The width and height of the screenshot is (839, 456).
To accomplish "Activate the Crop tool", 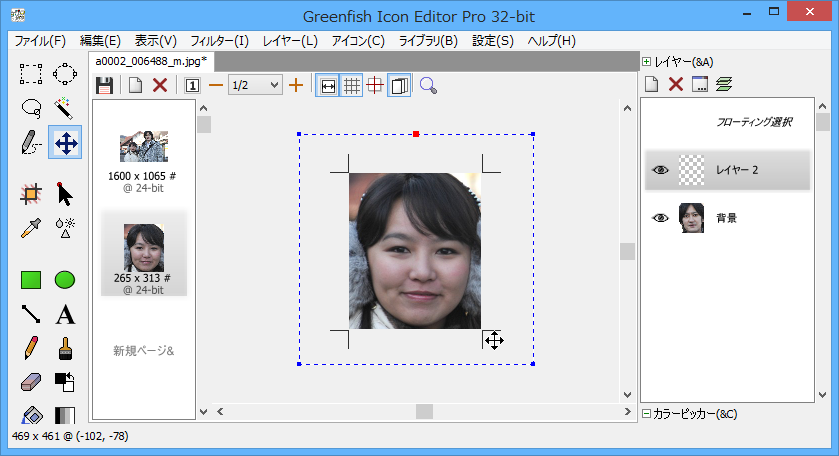I will click(x=31, y=193).
